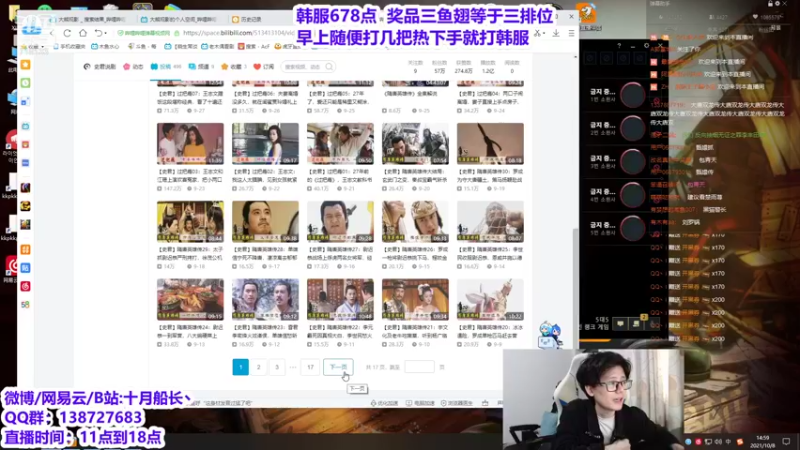Open the 隋唐英雄传27 video thumbnail
The image size is (800, 450).
pyautogui.click(x=340, y=221)
